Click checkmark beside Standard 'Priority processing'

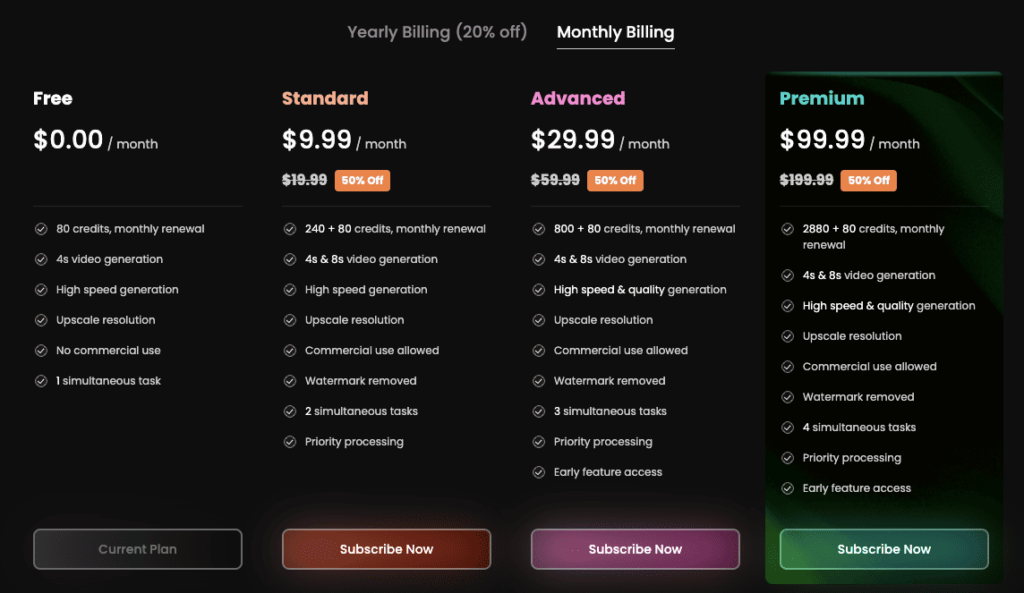290,442
